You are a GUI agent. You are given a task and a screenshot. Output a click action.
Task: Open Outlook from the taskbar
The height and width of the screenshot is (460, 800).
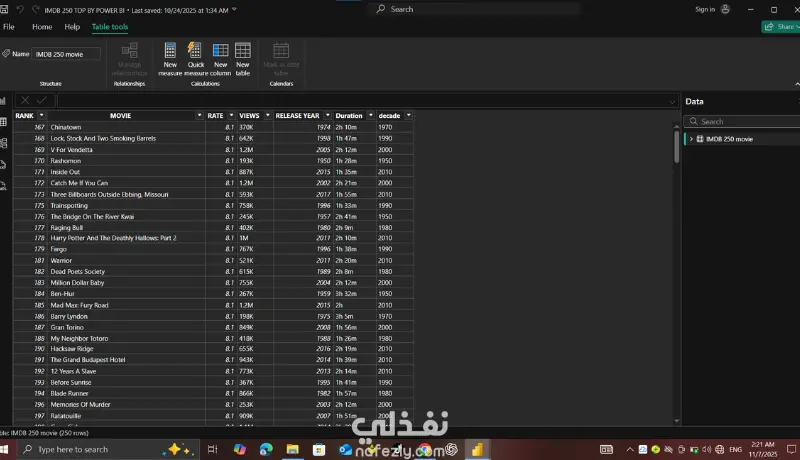(345, 449)
